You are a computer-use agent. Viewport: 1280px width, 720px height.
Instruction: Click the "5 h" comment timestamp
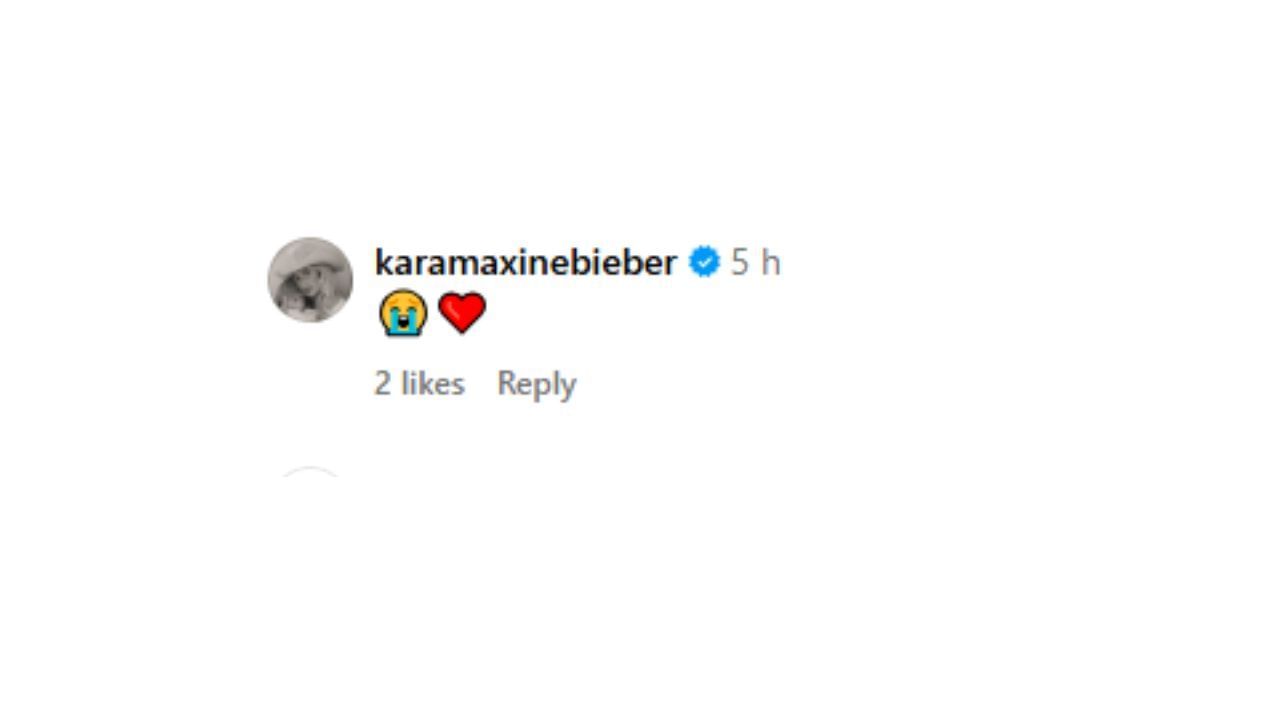pos(755,262)
